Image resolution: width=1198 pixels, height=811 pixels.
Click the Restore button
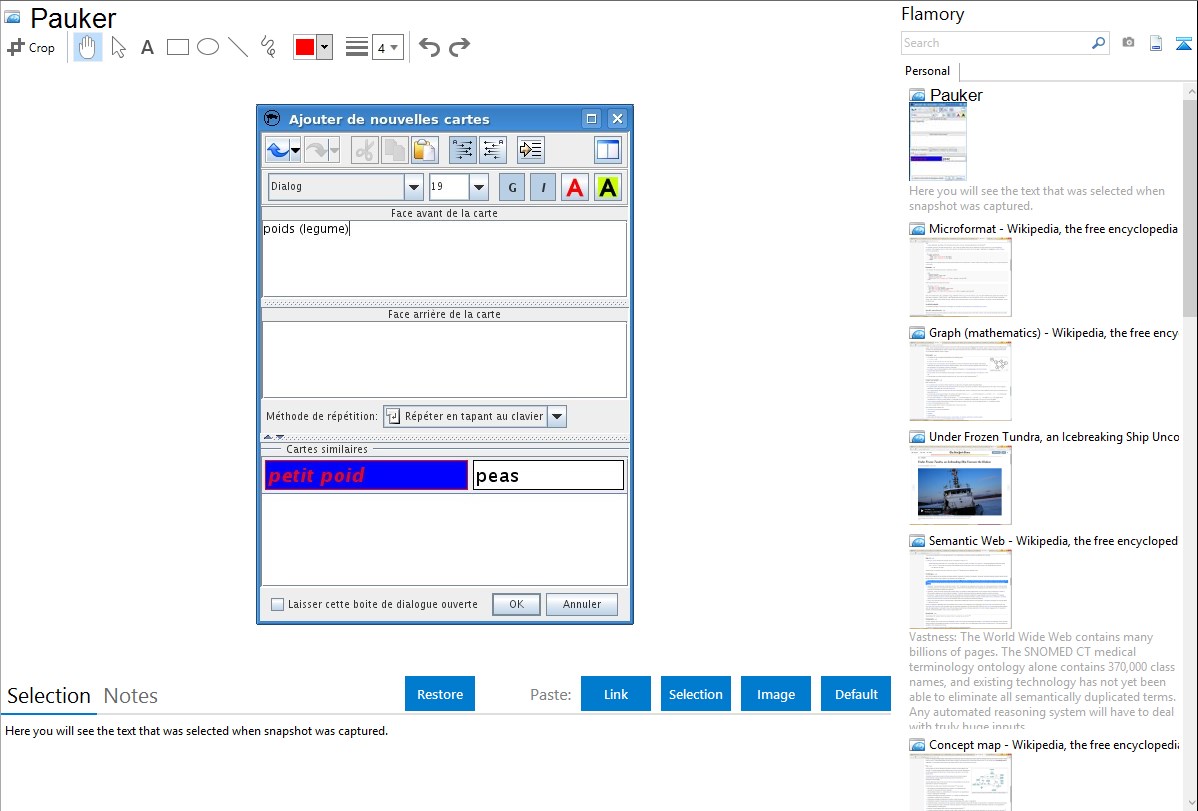click(x=440, y=694)
